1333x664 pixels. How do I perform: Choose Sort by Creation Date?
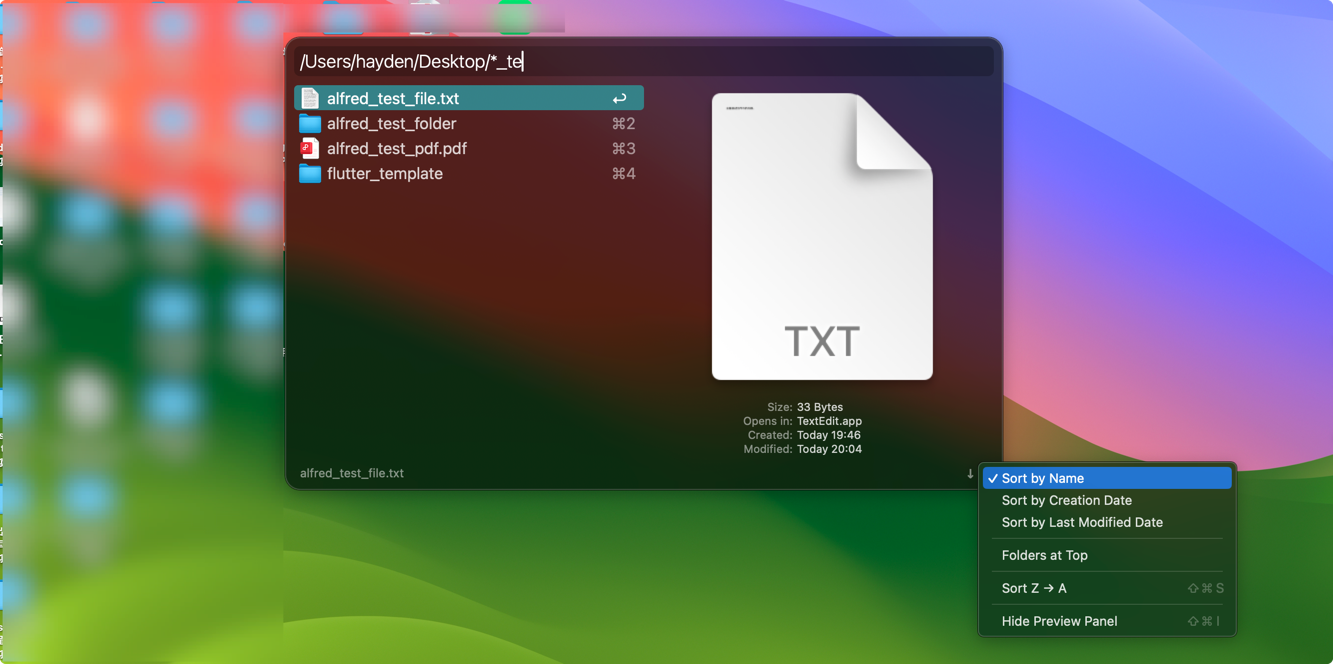click(x=1066, y=500)
